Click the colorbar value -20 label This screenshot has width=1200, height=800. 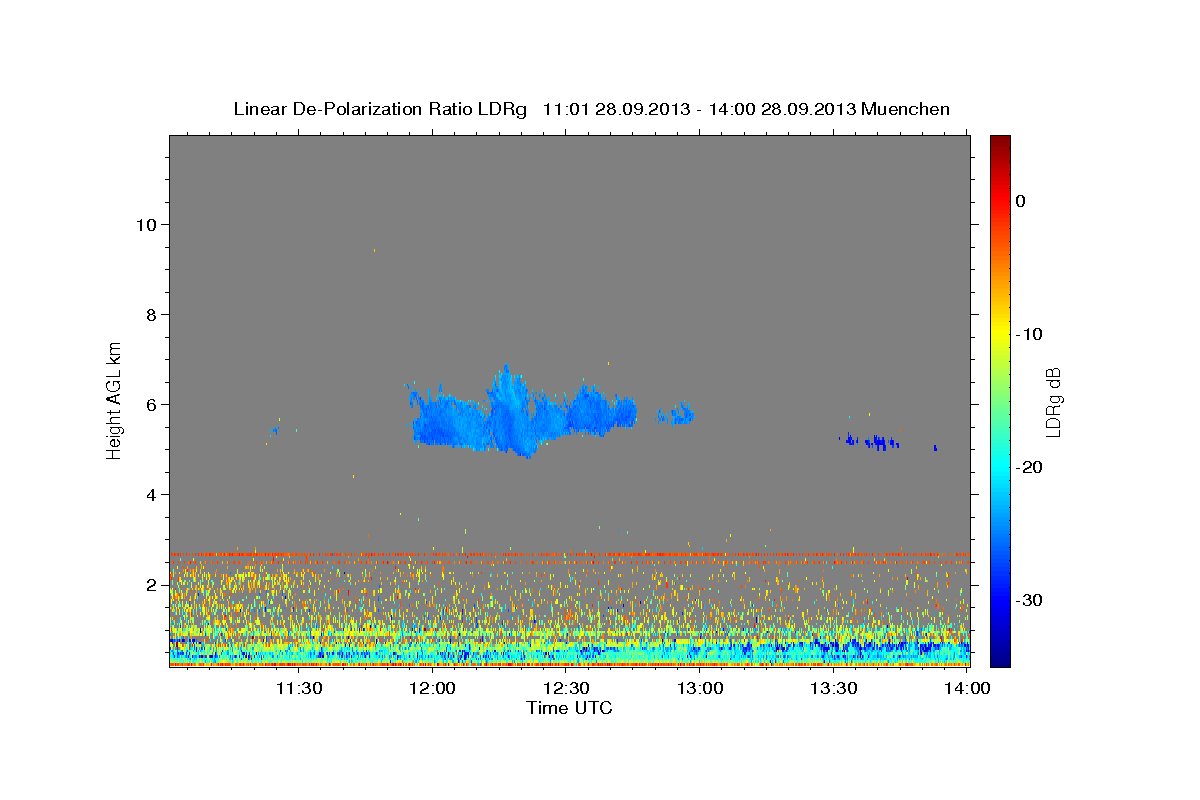[1028, 467]
